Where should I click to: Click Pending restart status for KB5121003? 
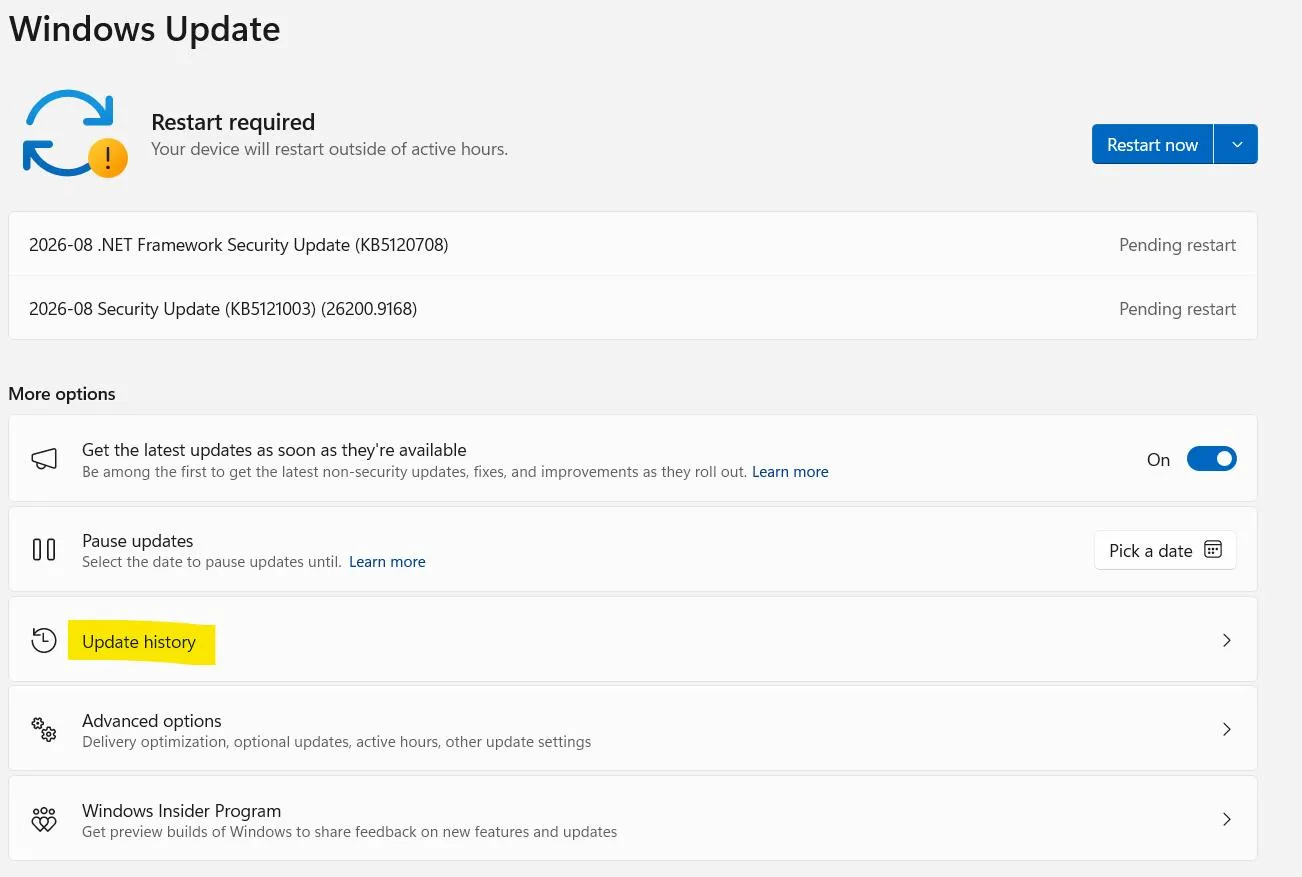tap(1177, 309)
